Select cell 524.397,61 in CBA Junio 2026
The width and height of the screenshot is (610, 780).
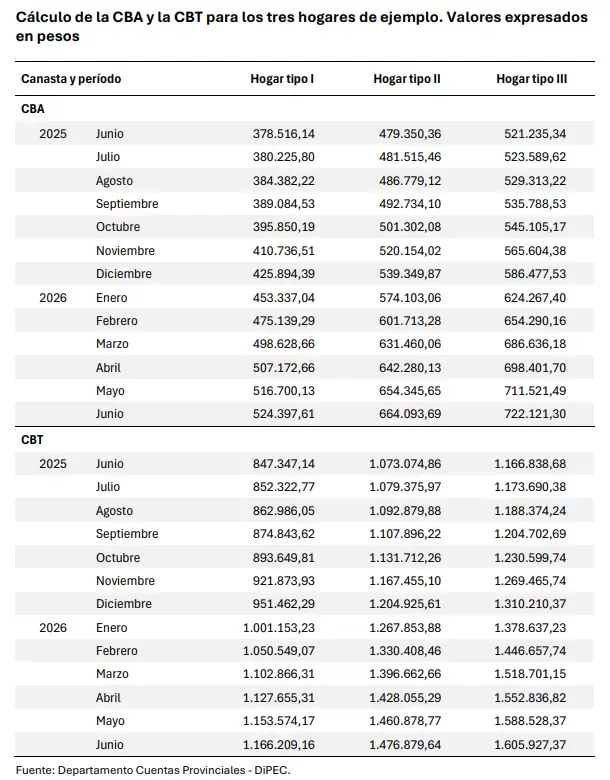[x=284, y=414]
